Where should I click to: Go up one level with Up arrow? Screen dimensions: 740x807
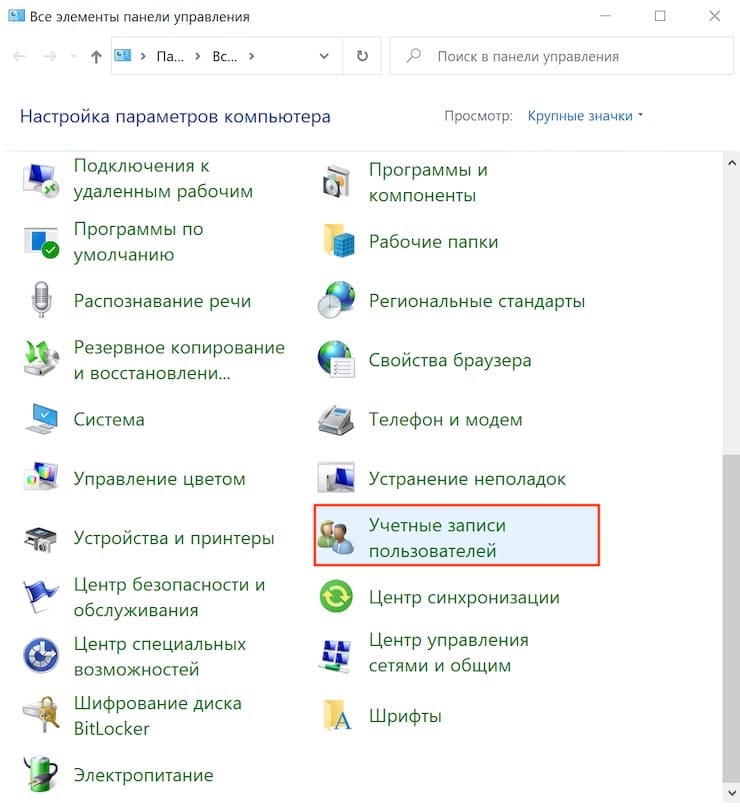pos(96,56)
